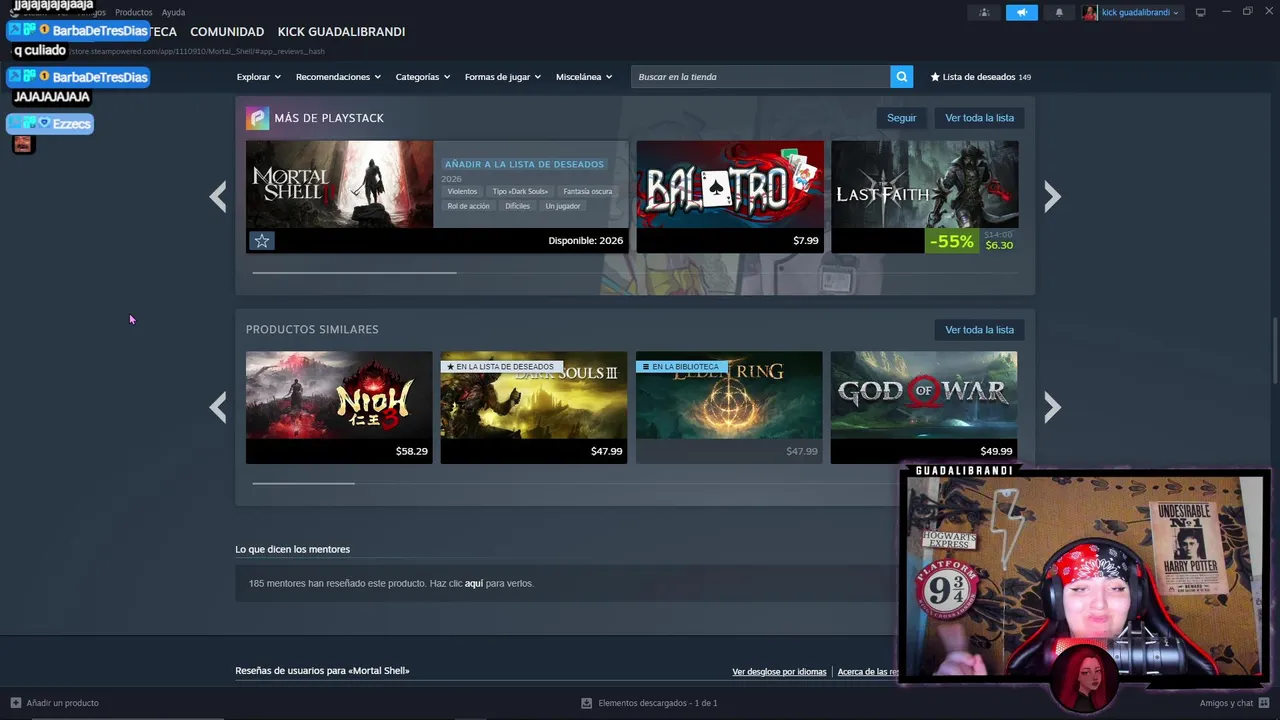The image size is (1280, 720).
Task: Click Balatro's $7.99 price
Action: pyautogui.click(x=805, y=241)
